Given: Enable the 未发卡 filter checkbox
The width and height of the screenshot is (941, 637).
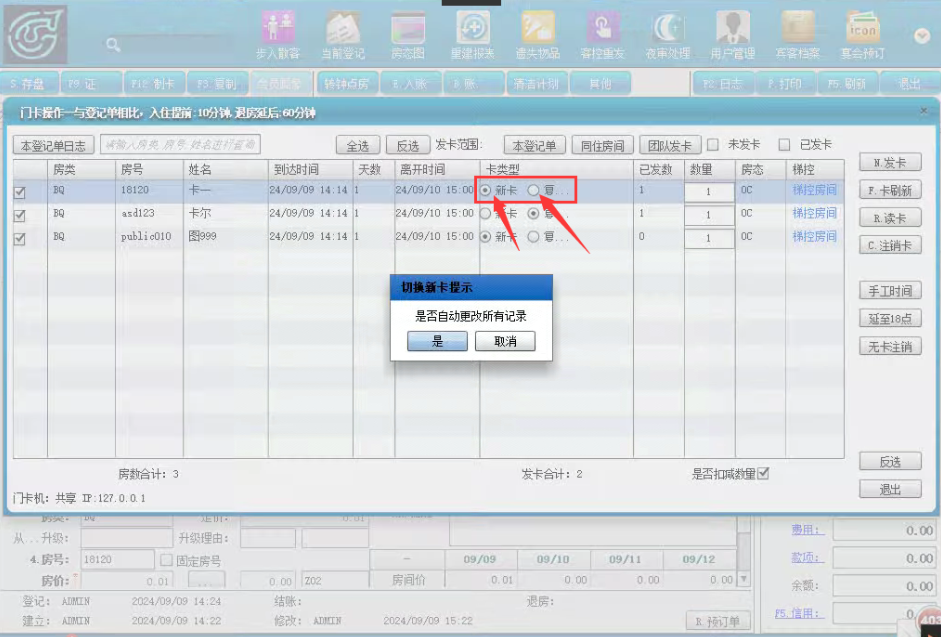Looking at the screenshot, I should (x=713, y=145).
